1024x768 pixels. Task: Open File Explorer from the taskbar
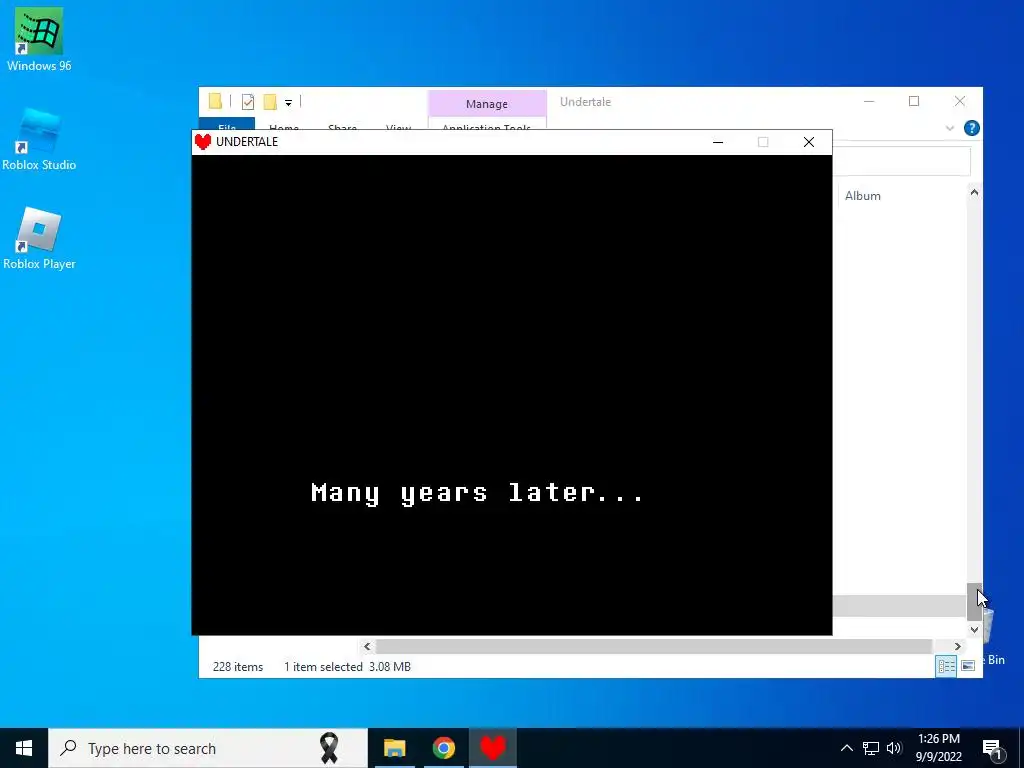coord(394,748)
